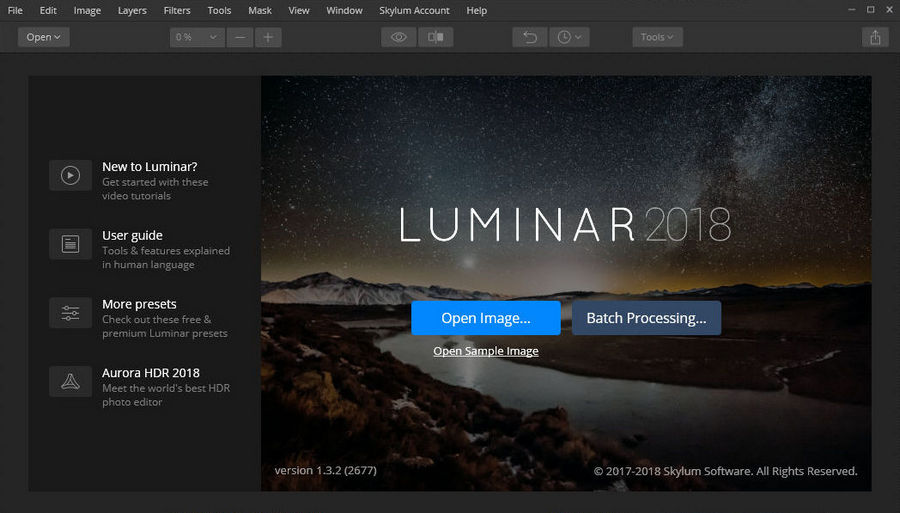
Task: Expand the Tools dropdown in toolbar
Action: click(658, 37)
